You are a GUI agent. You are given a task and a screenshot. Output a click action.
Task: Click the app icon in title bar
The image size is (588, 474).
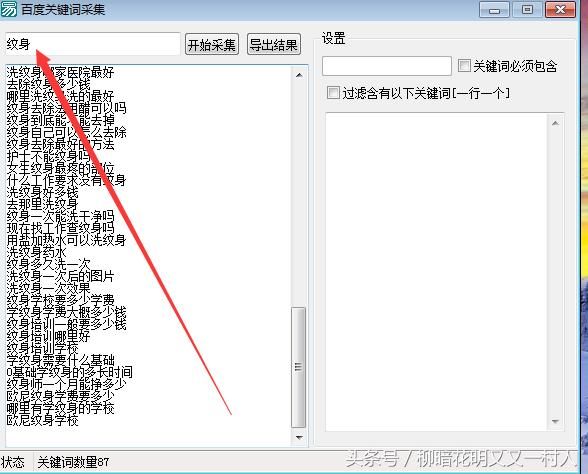tap(8, 9)
